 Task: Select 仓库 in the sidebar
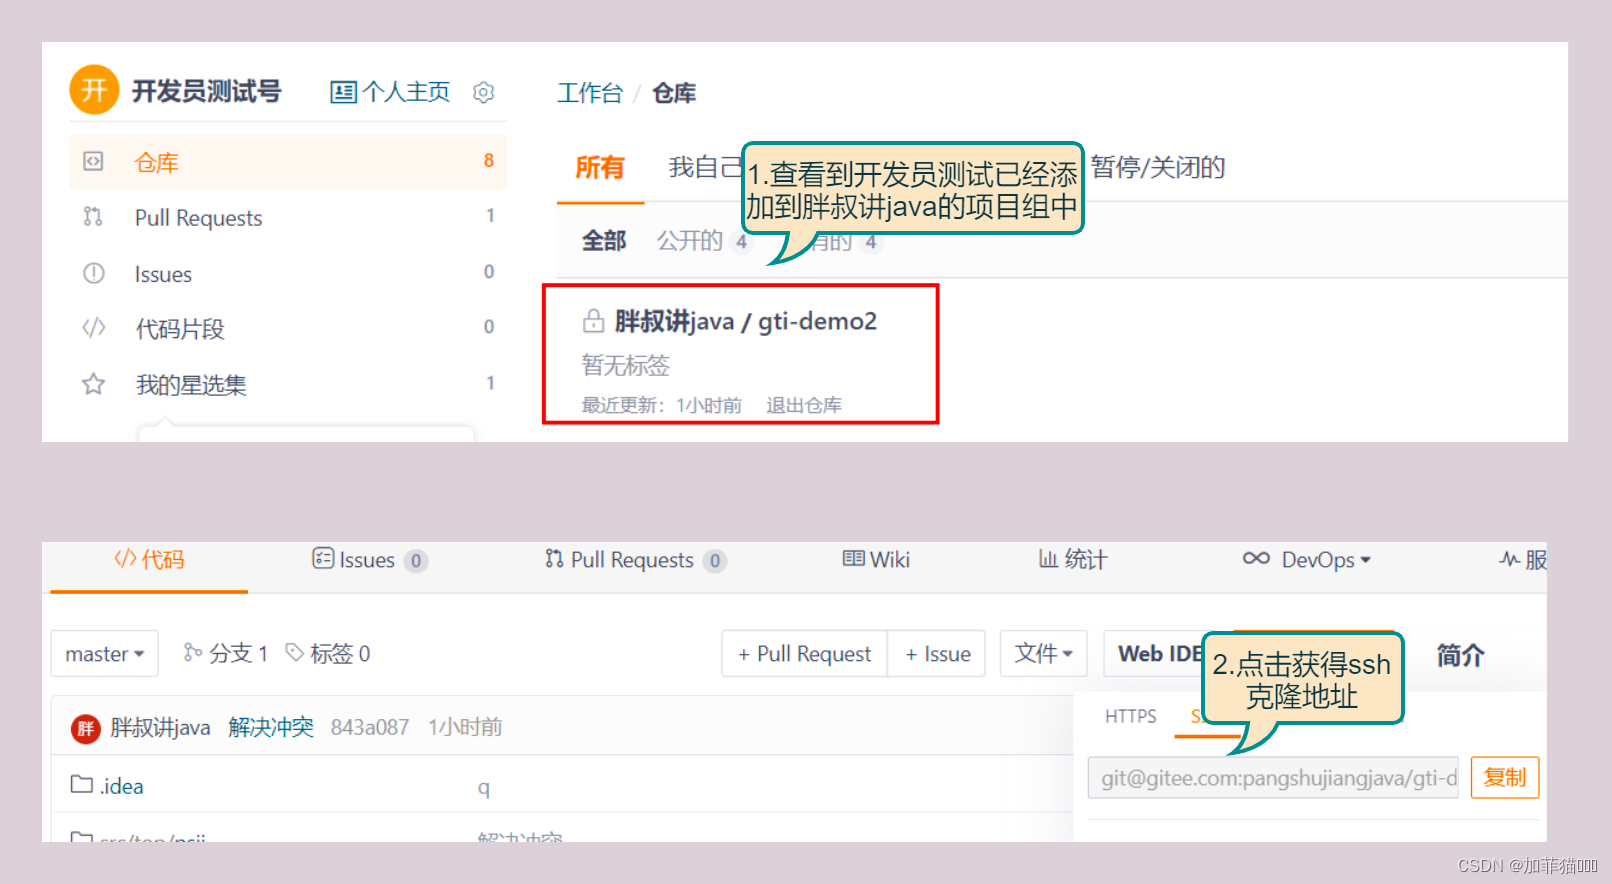(x=288, y=162)
